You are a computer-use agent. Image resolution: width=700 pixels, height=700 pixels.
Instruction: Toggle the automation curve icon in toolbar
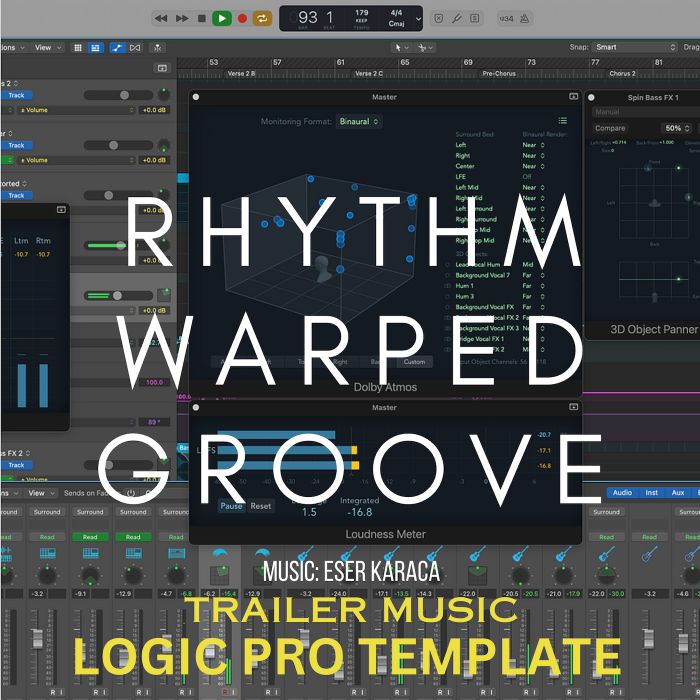click(x=117, y=48)
